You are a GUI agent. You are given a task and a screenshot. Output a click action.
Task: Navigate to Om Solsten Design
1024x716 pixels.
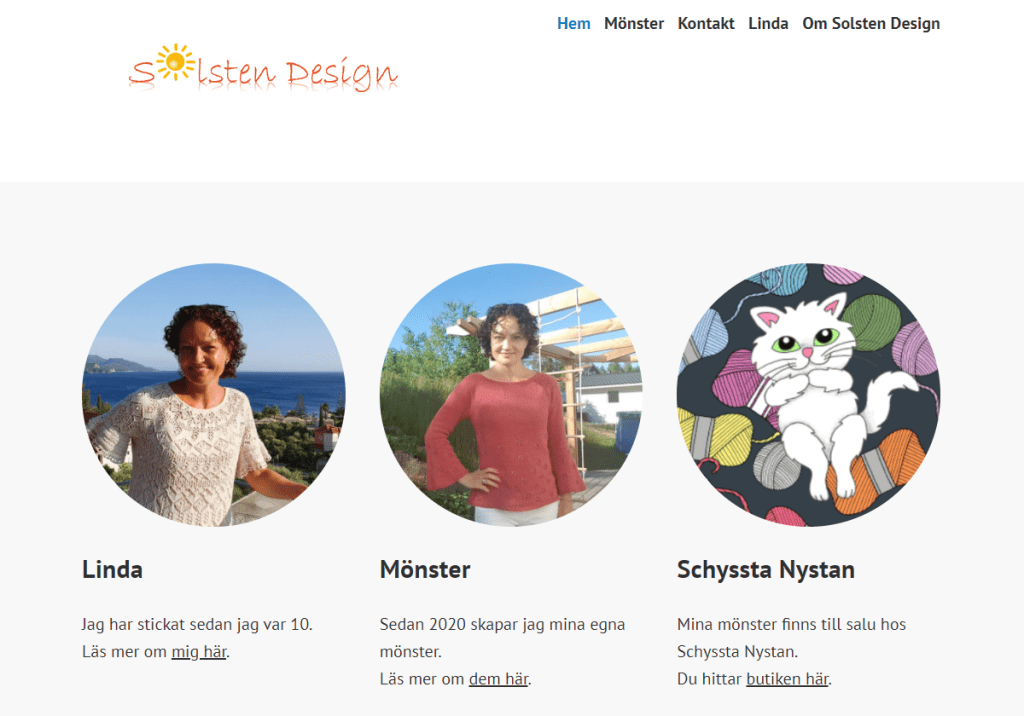point(871,23)
